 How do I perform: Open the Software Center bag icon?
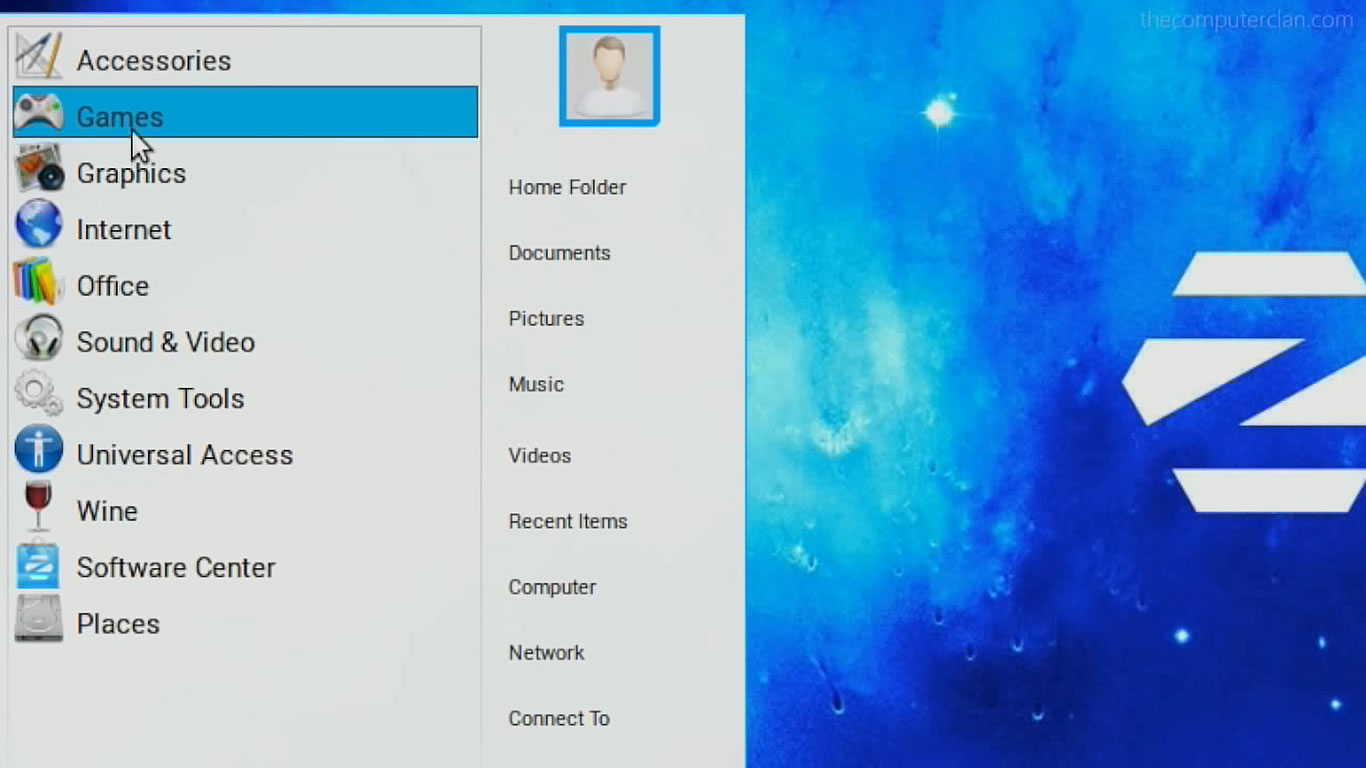(39, 564)
